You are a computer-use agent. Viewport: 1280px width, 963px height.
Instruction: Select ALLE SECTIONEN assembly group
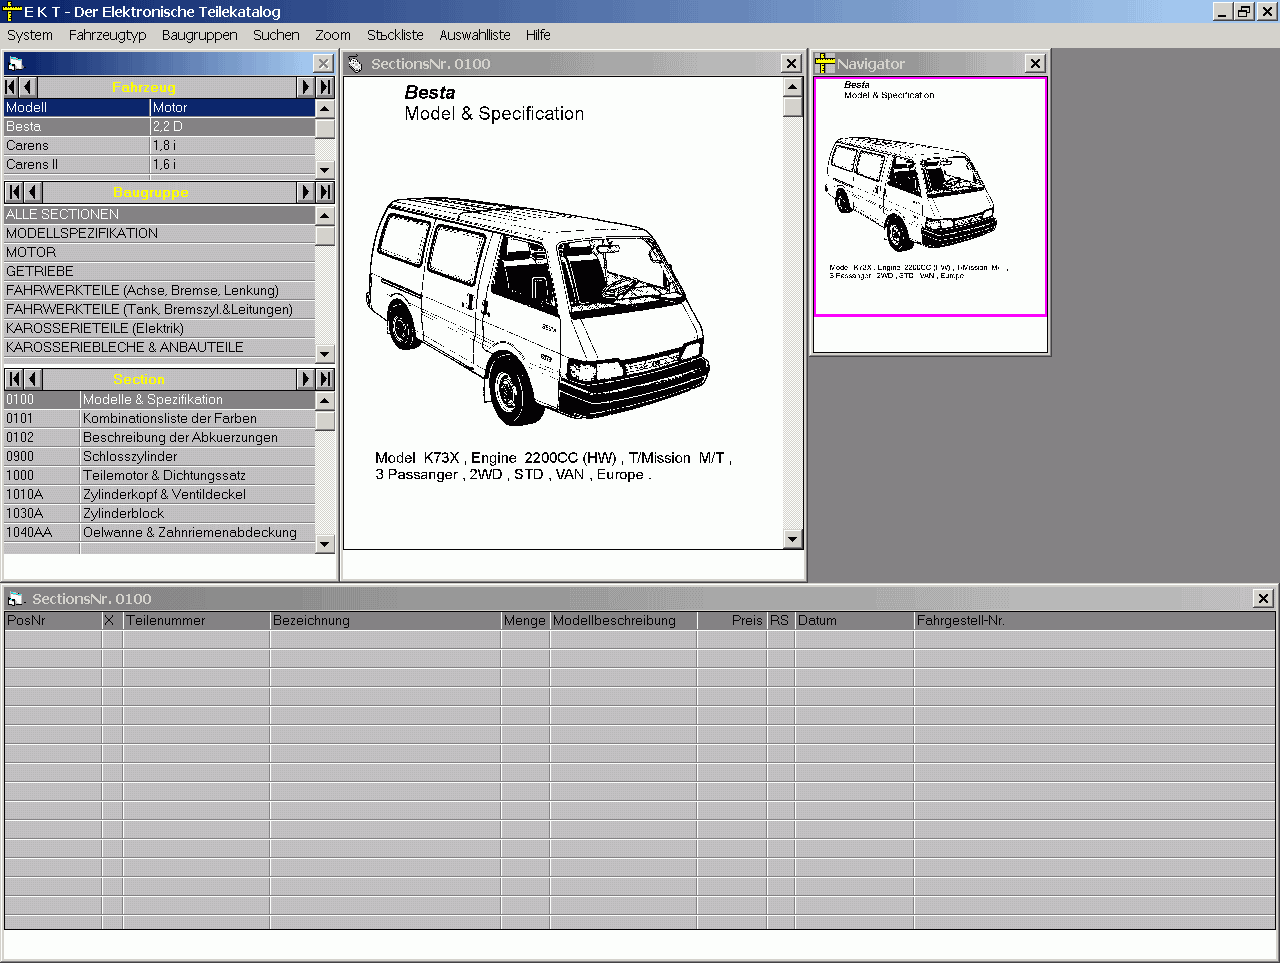(159, 215)
